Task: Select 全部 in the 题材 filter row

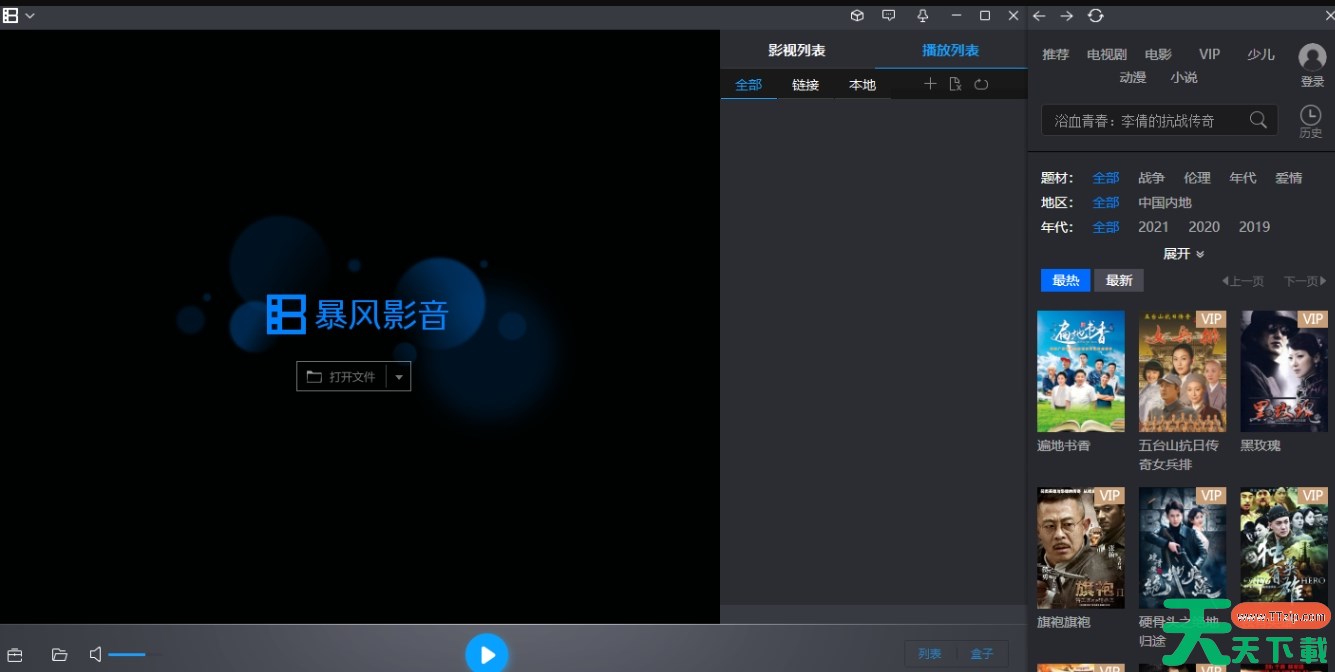Action: [1106, 178]
